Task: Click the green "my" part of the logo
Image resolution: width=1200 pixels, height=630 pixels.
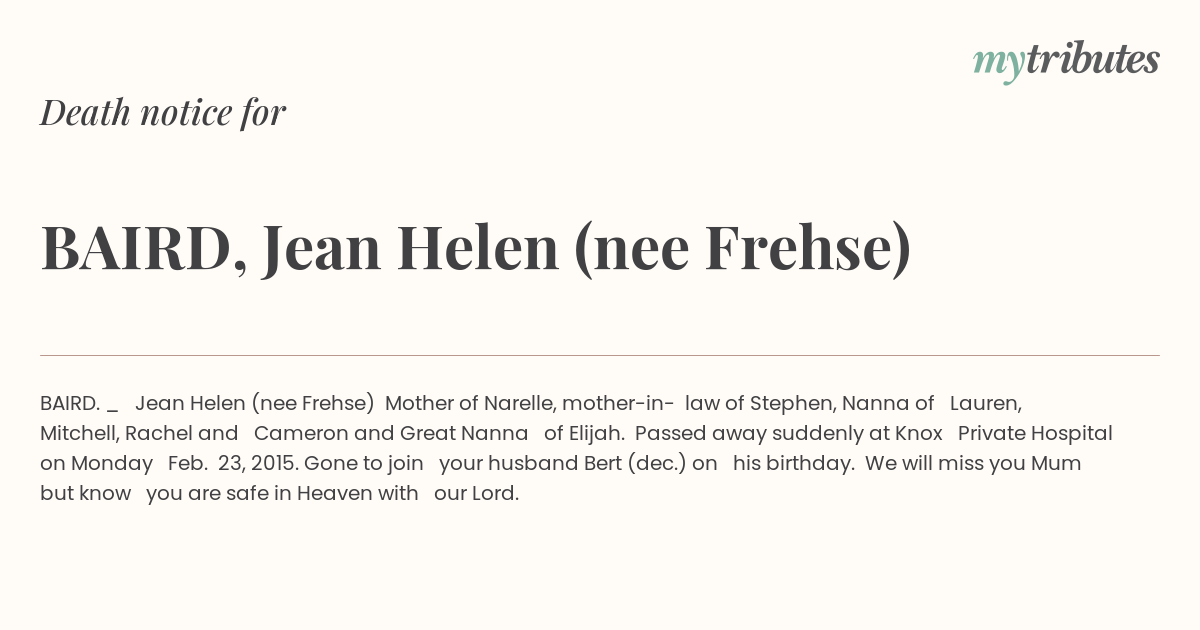Action: click(x=998, y=64)
